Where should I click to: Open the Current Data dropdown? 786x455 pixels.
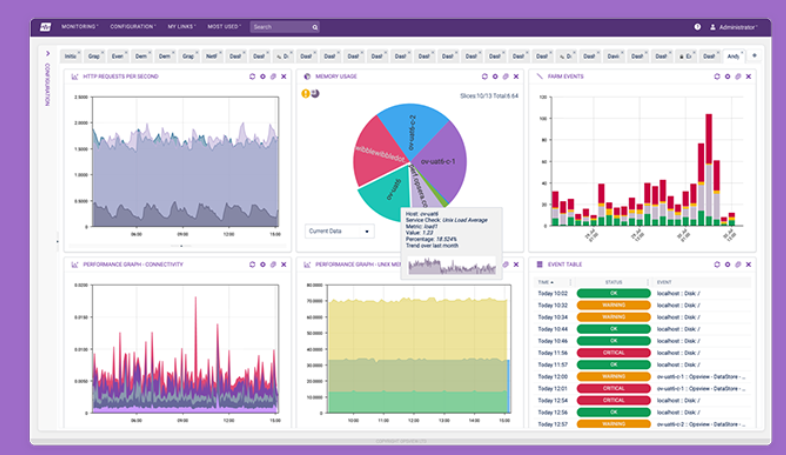coord(339,231)
